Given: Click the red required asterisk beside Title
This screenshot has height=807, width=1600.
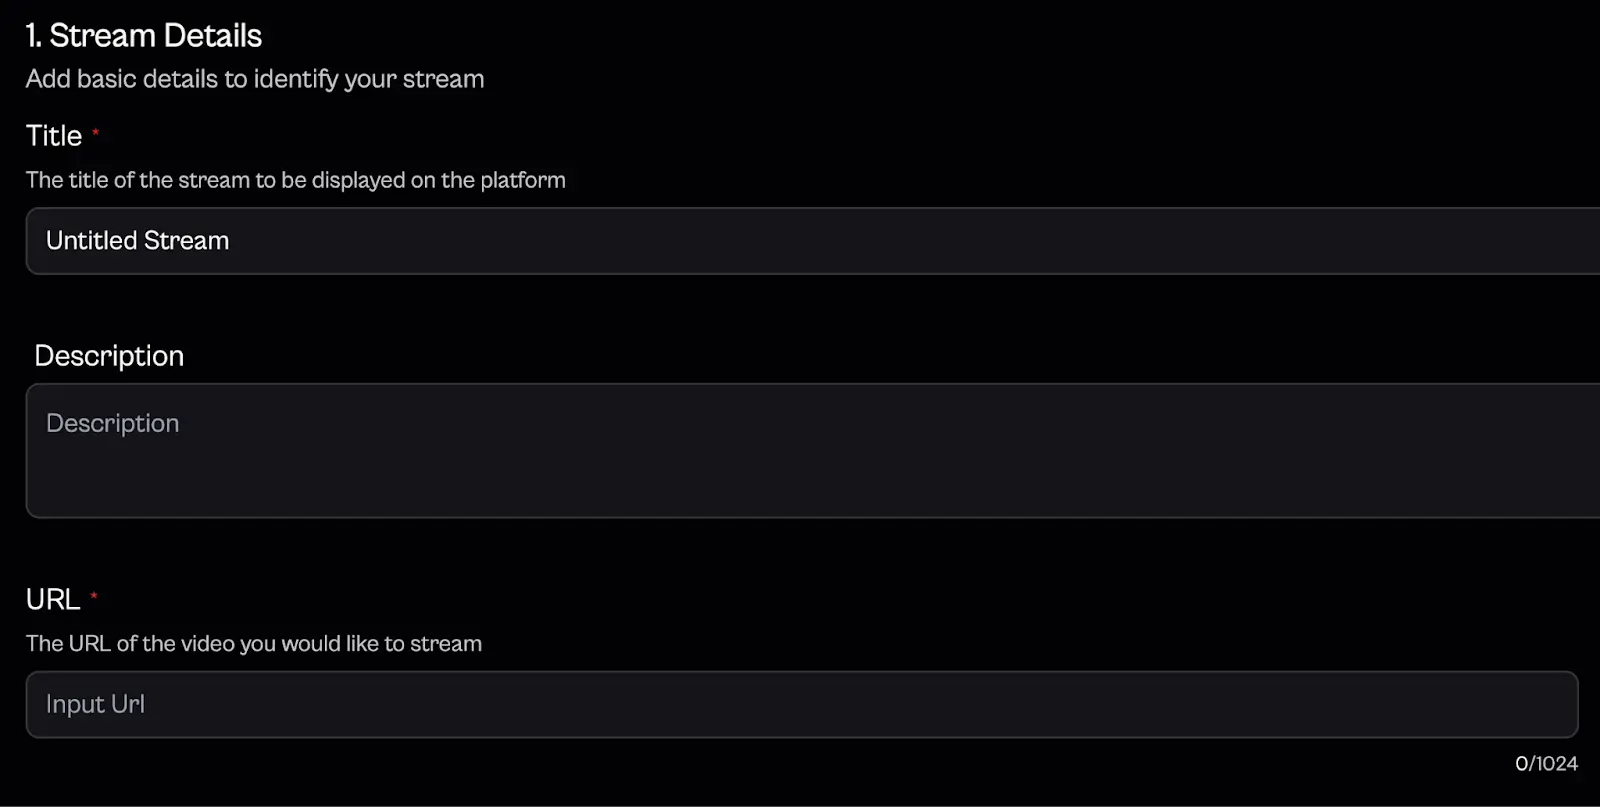Looking at the screenshot, I should (96, 132).
